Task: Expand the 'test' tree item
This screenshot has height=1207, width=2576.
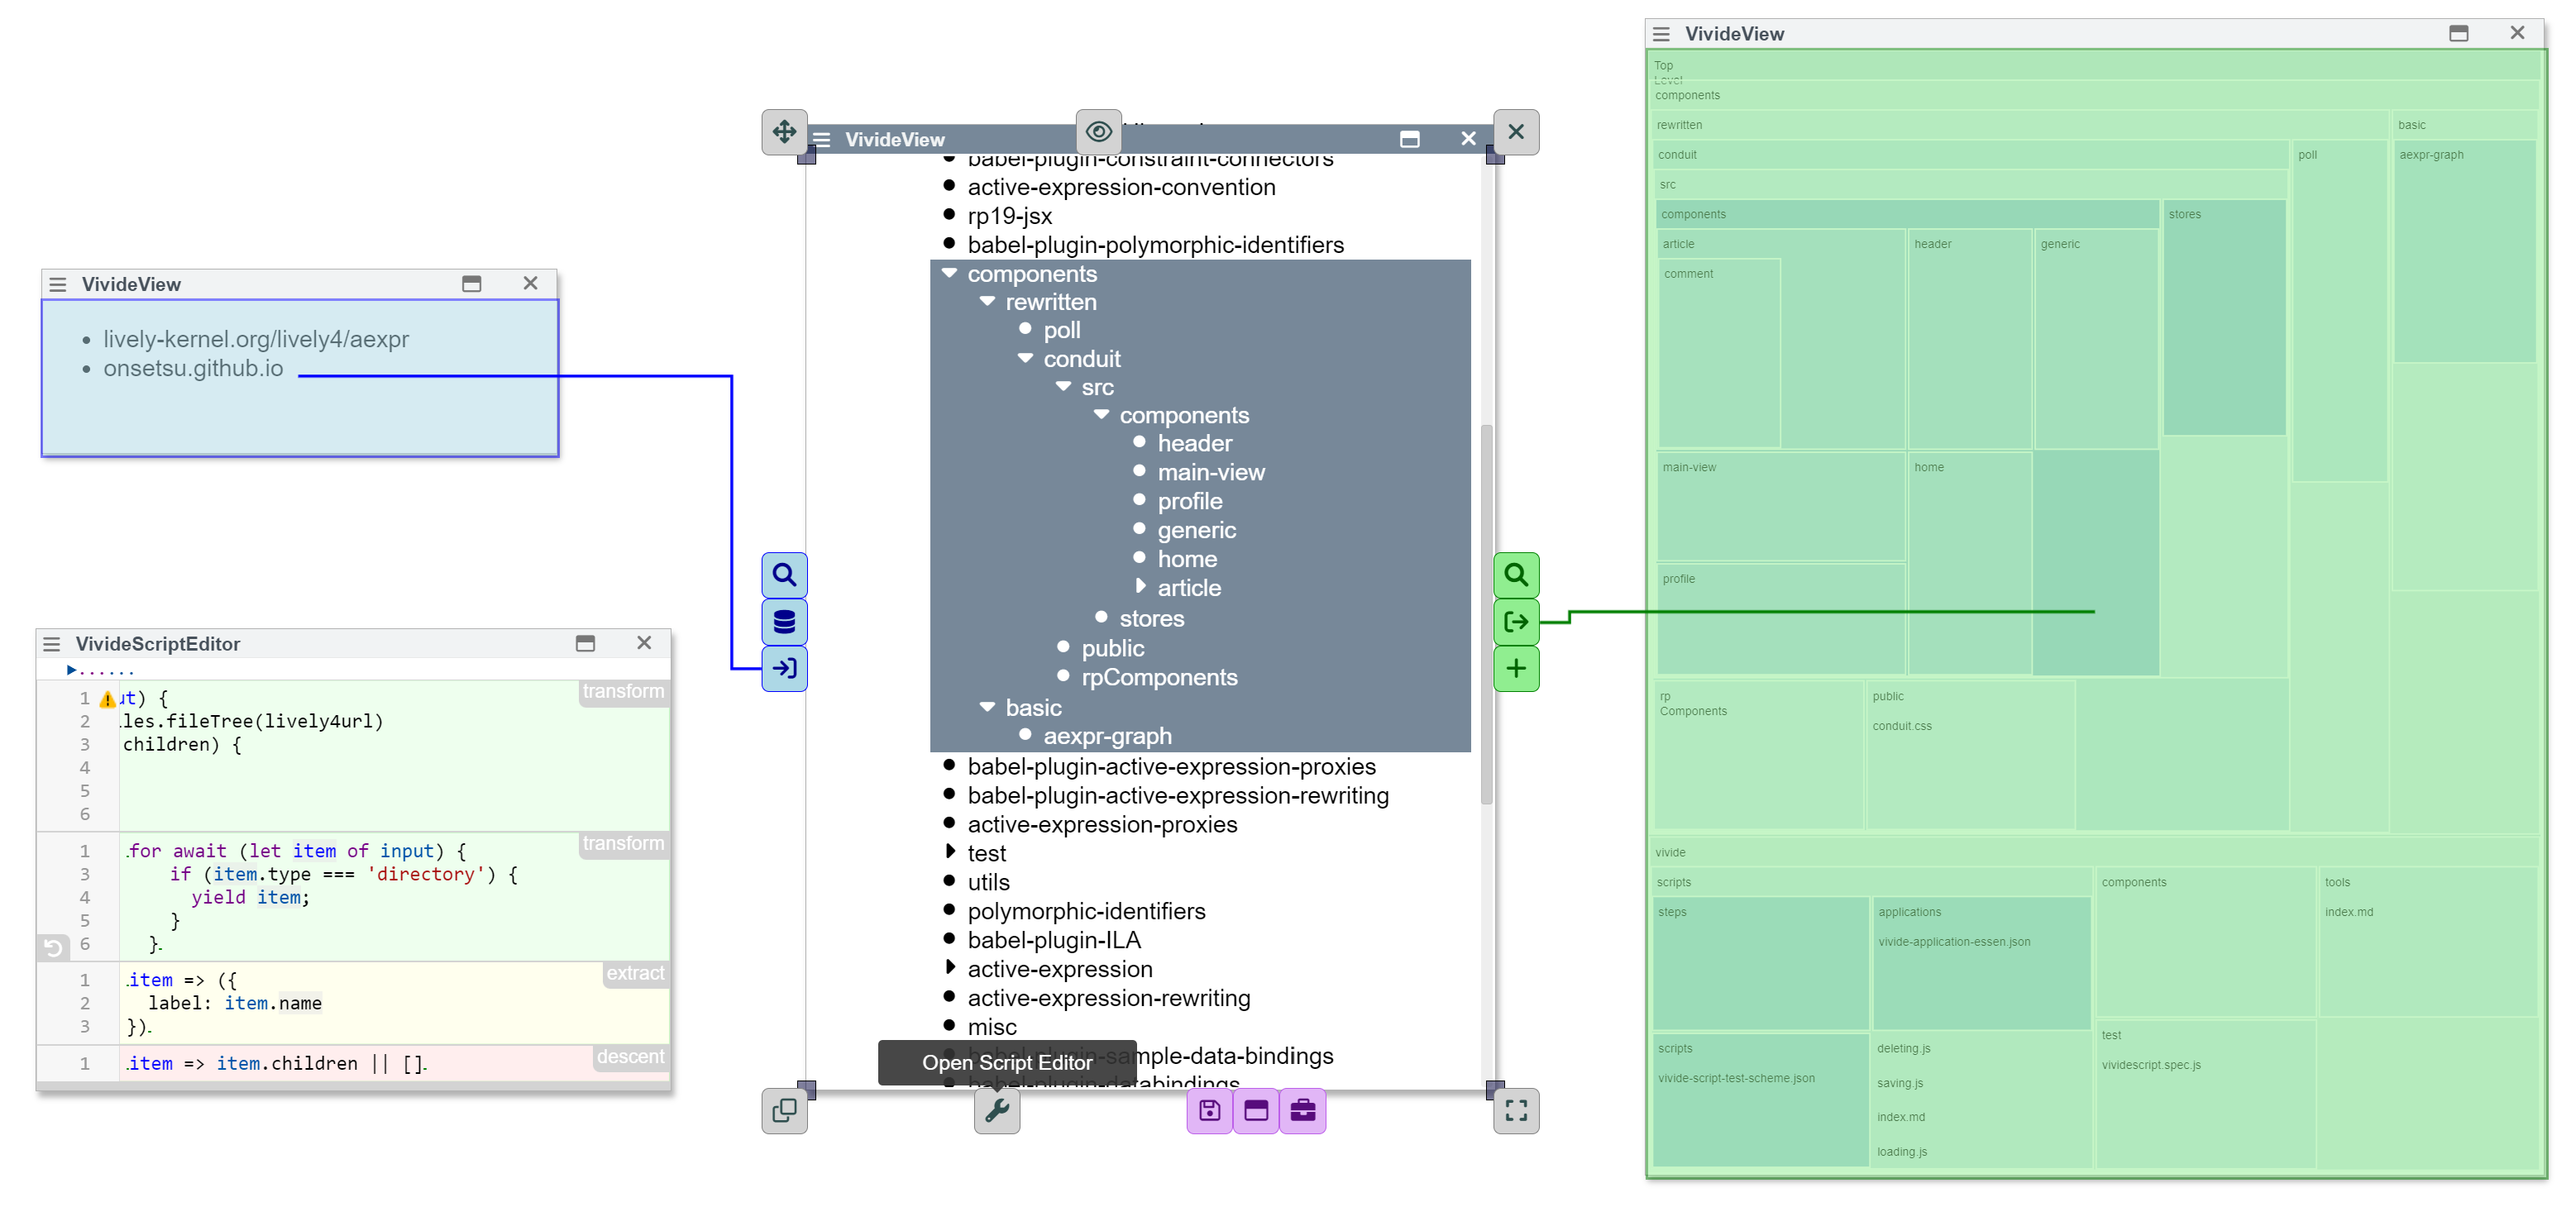Action: pos(950,852)
